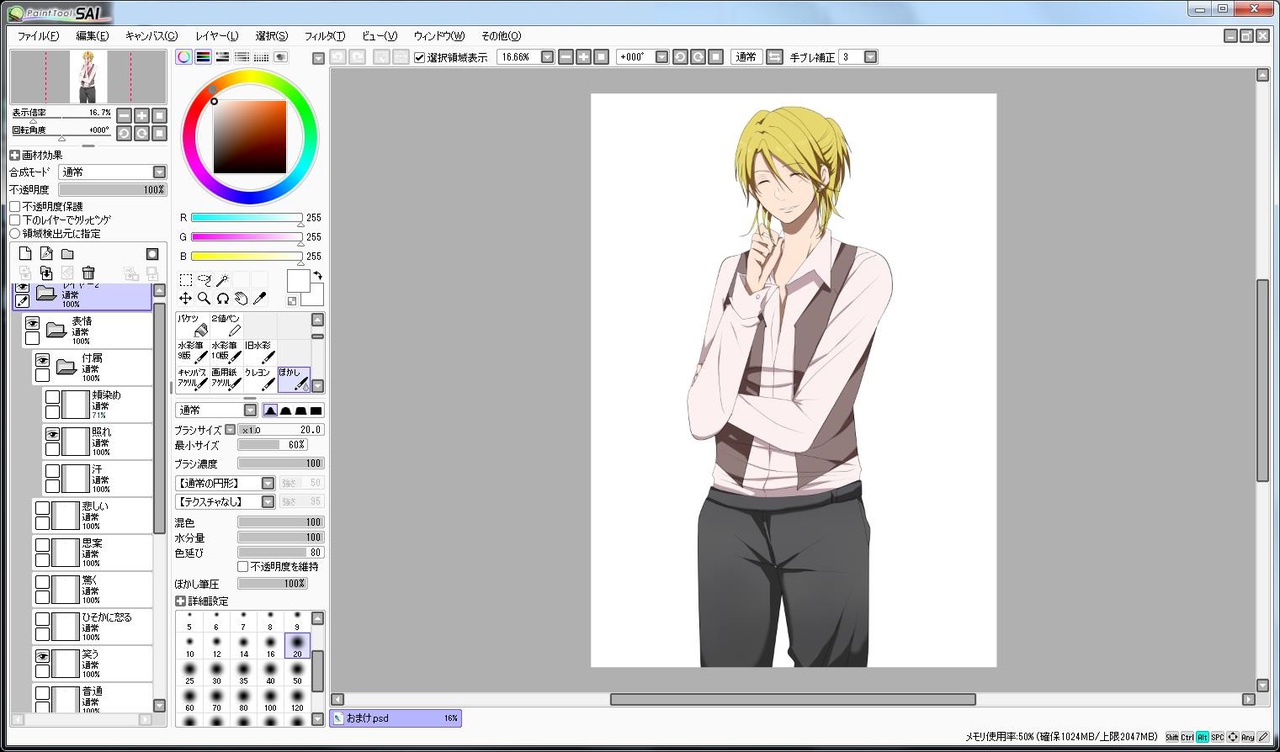1280x752 pixels.
Task: Show the RGB slider panel
Action: 203,57
